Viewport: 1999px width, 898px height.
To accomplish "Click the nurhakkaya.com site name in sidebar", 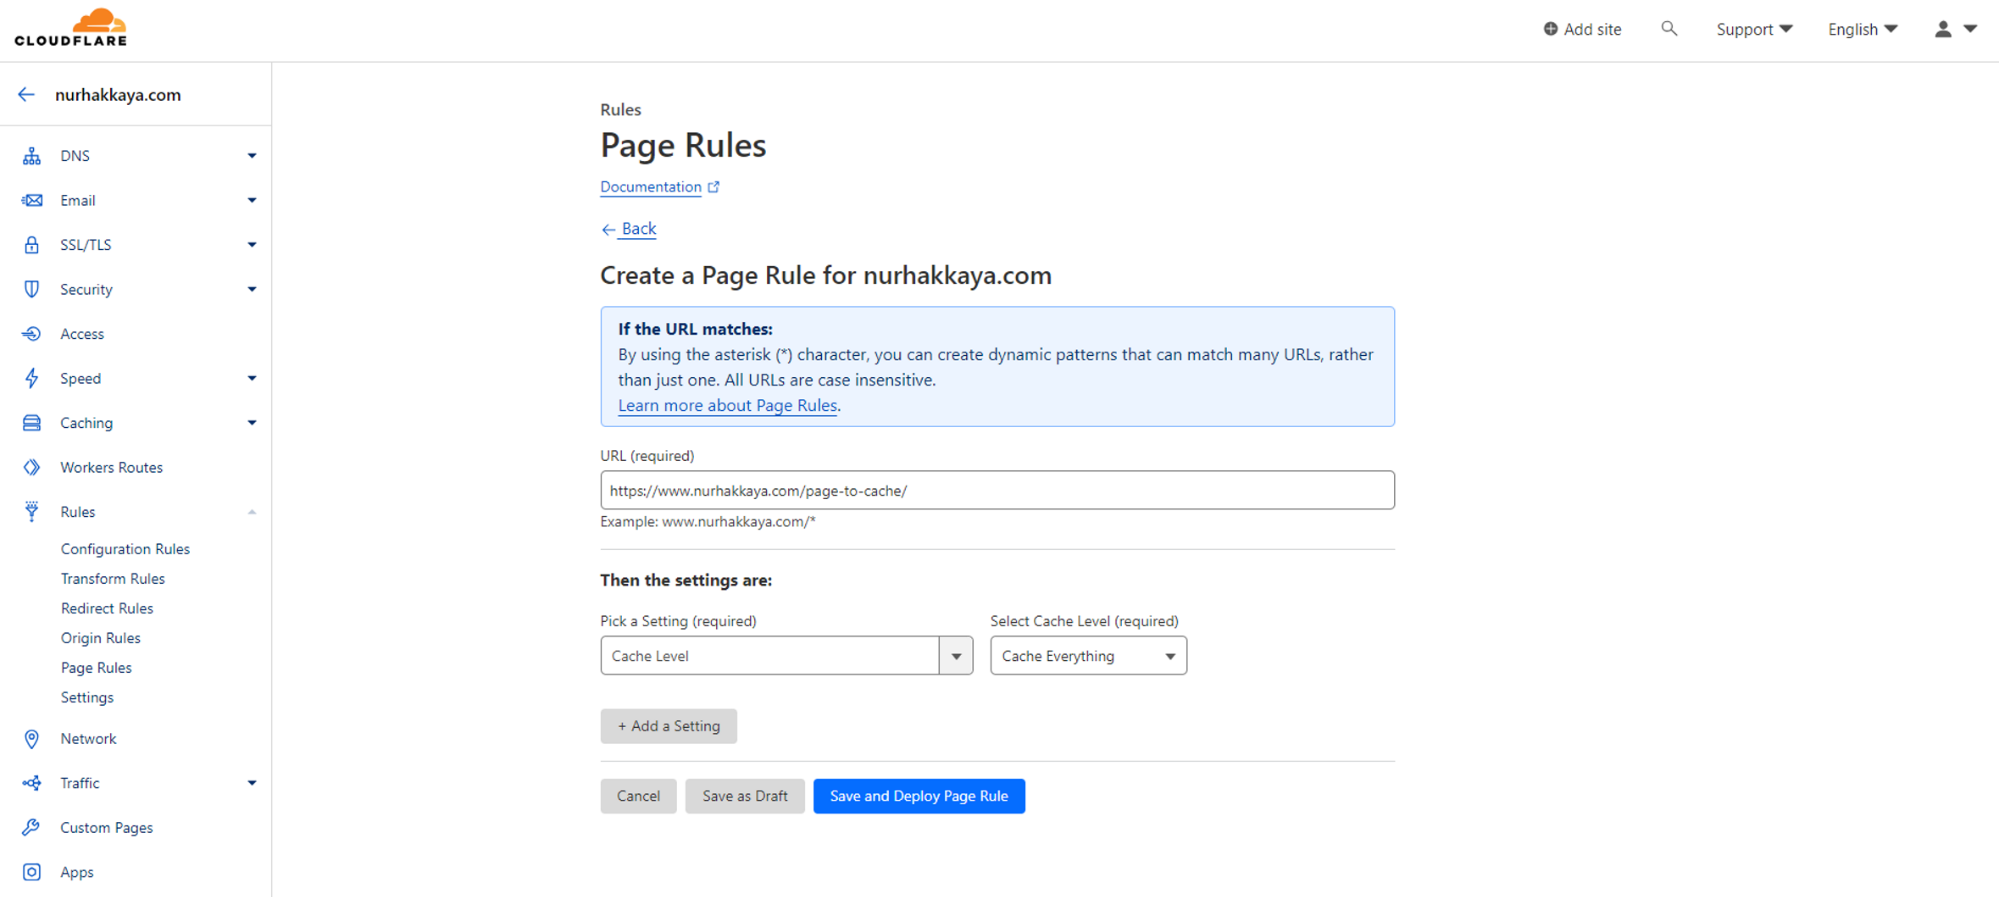I will click(x=118, y=95).
